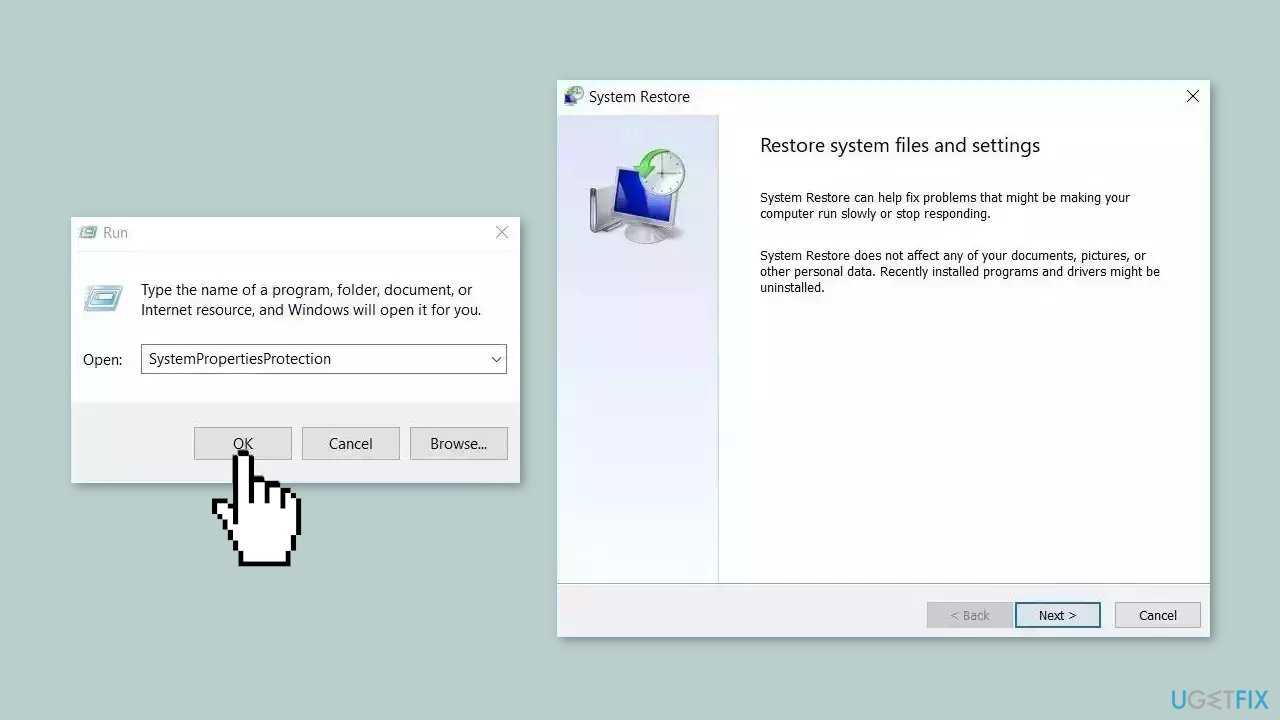Close the Run dialog window
Screen dimensions: 1280x720
502,232
